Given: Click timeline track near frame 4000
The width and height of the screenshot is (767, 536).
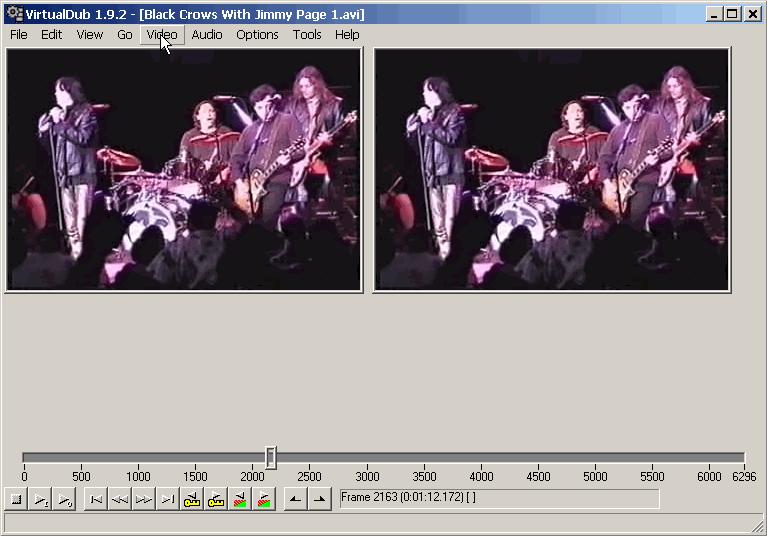Looking at the screenshot, I should click(x=481, y=458).
